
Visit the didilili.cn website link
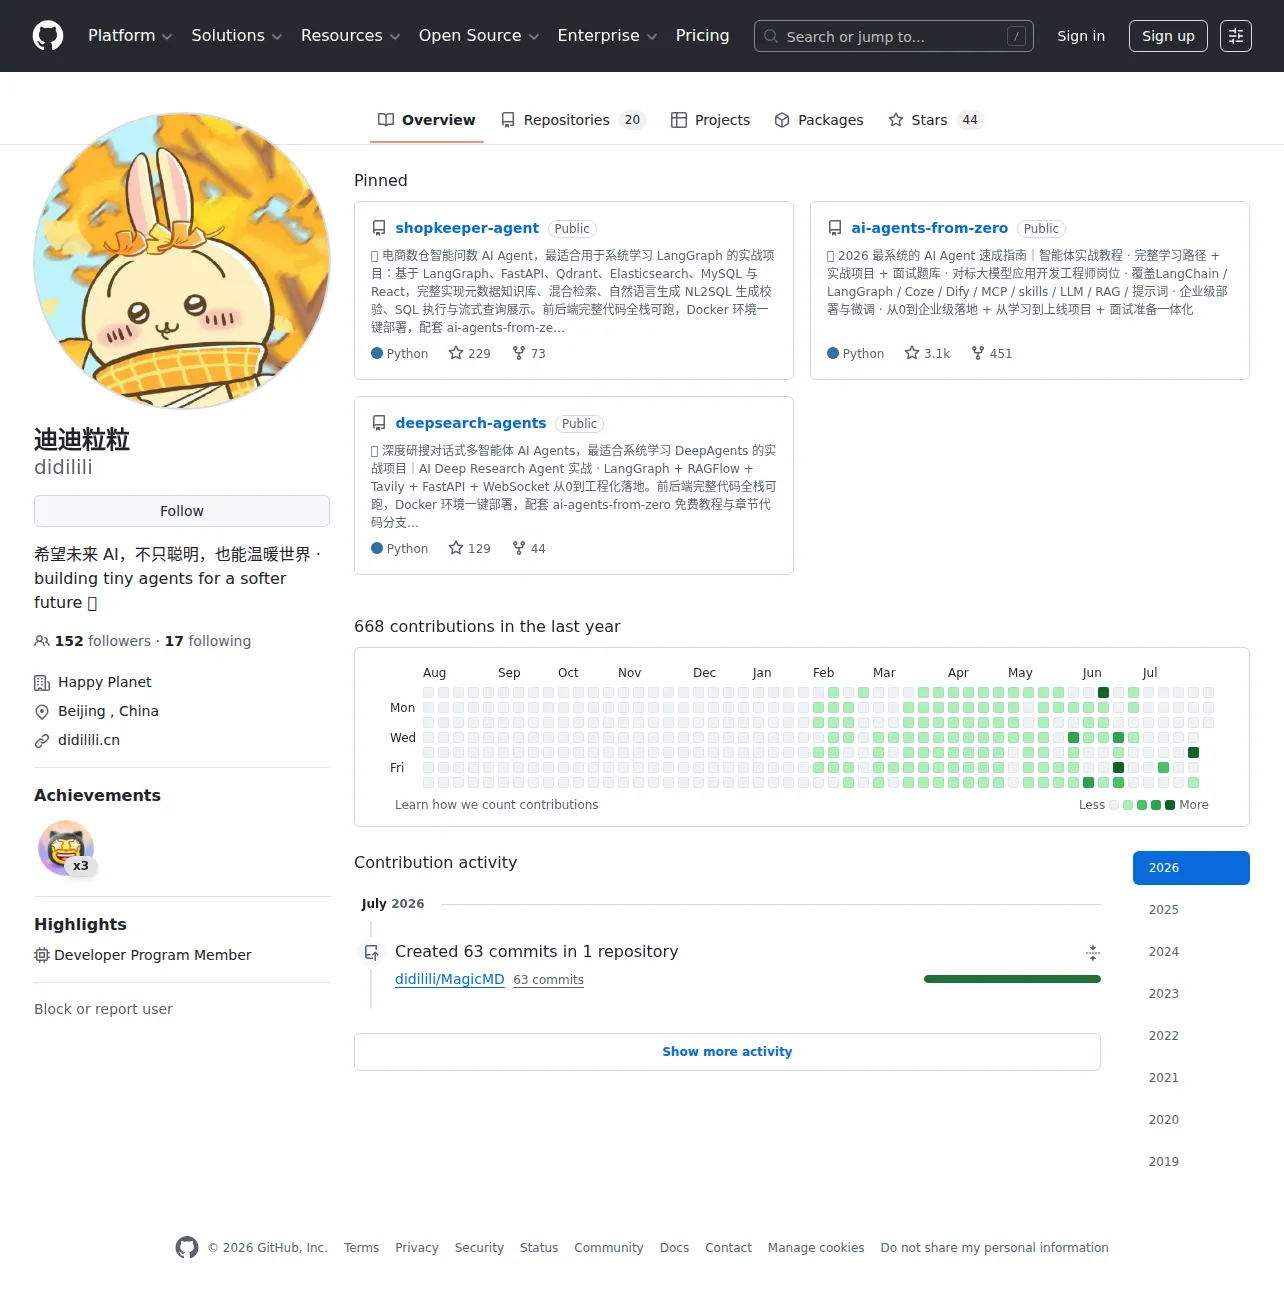(89, 740)
